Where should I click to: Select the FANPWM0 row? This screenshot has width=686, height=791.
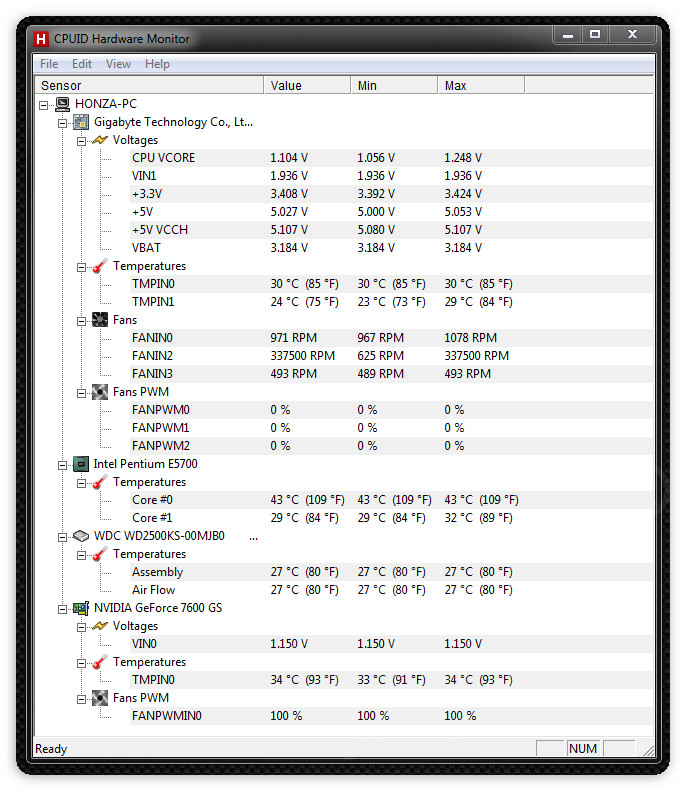391,410
